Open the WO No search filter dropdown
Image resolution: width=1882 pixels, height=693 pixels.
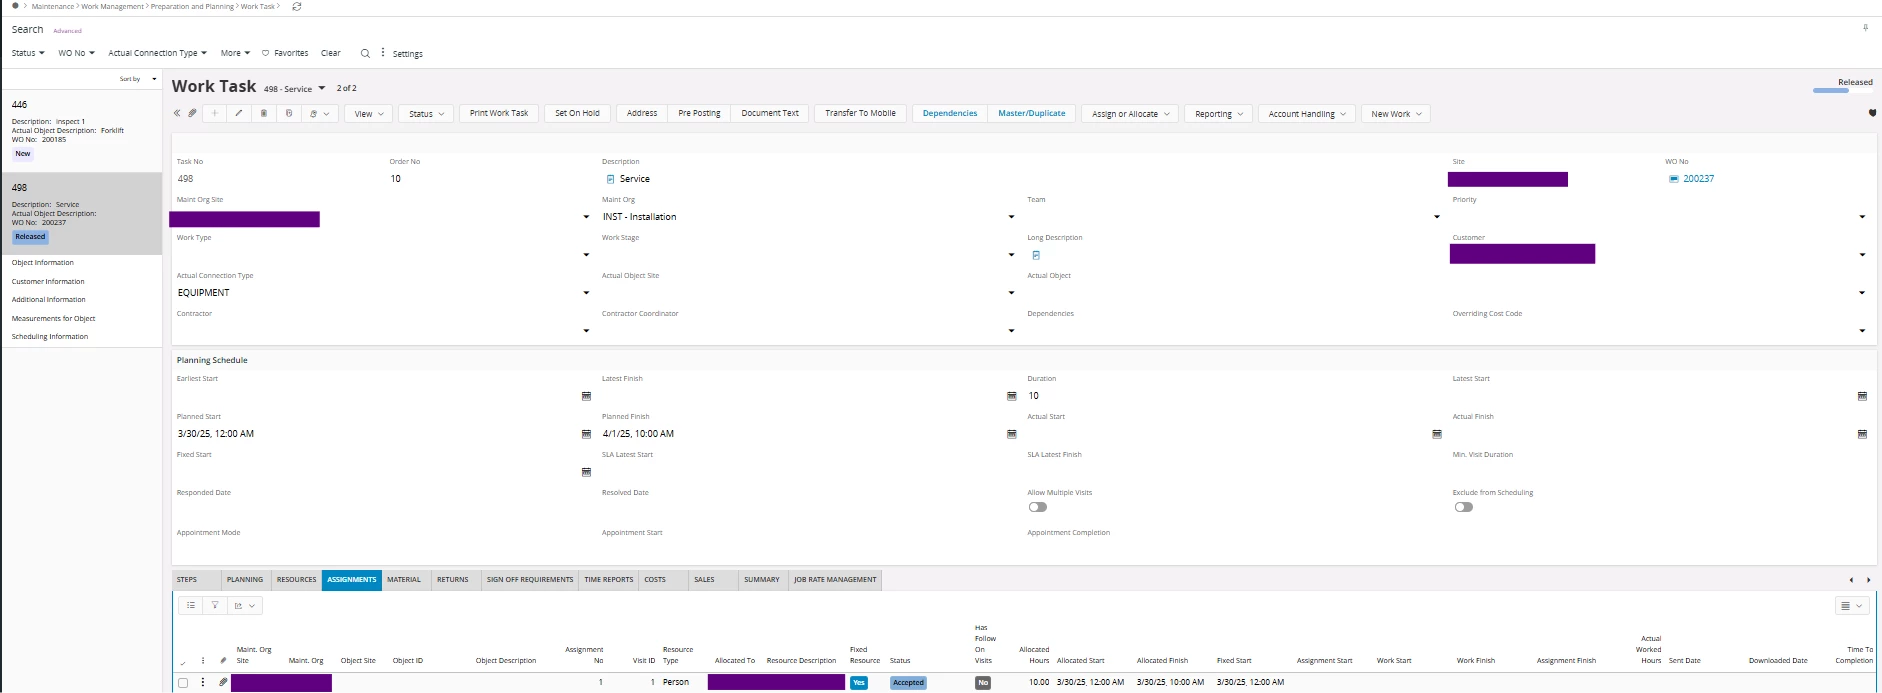pyautogui.click(x=76, y=53)
